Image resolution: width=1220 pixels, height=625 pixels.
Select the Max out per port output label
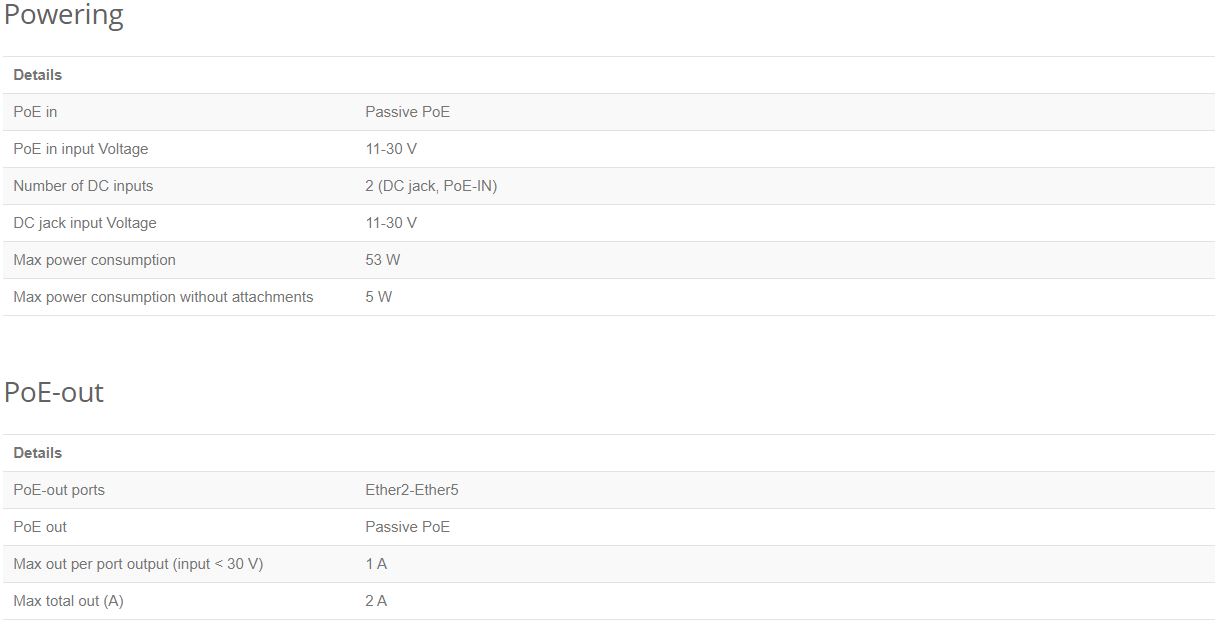click(138, 564)
